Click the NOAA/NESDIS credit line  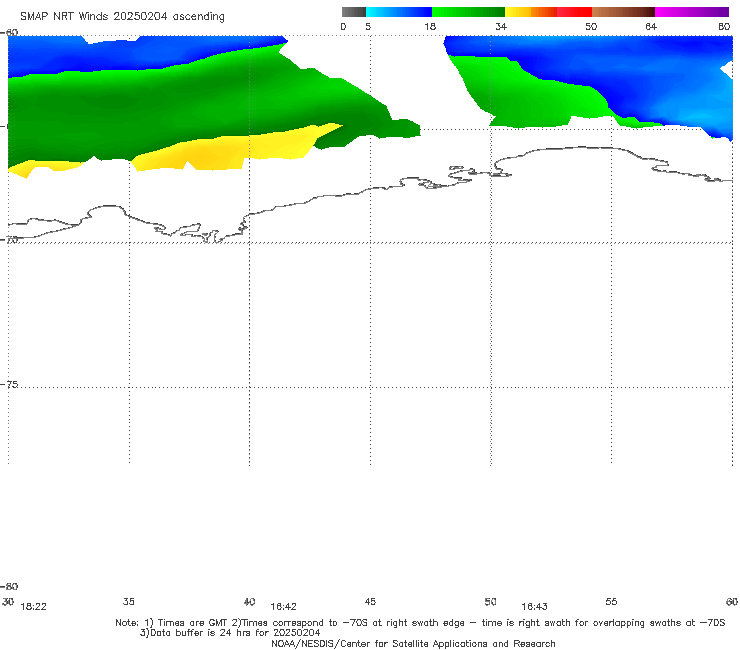(x=413, y=643)
